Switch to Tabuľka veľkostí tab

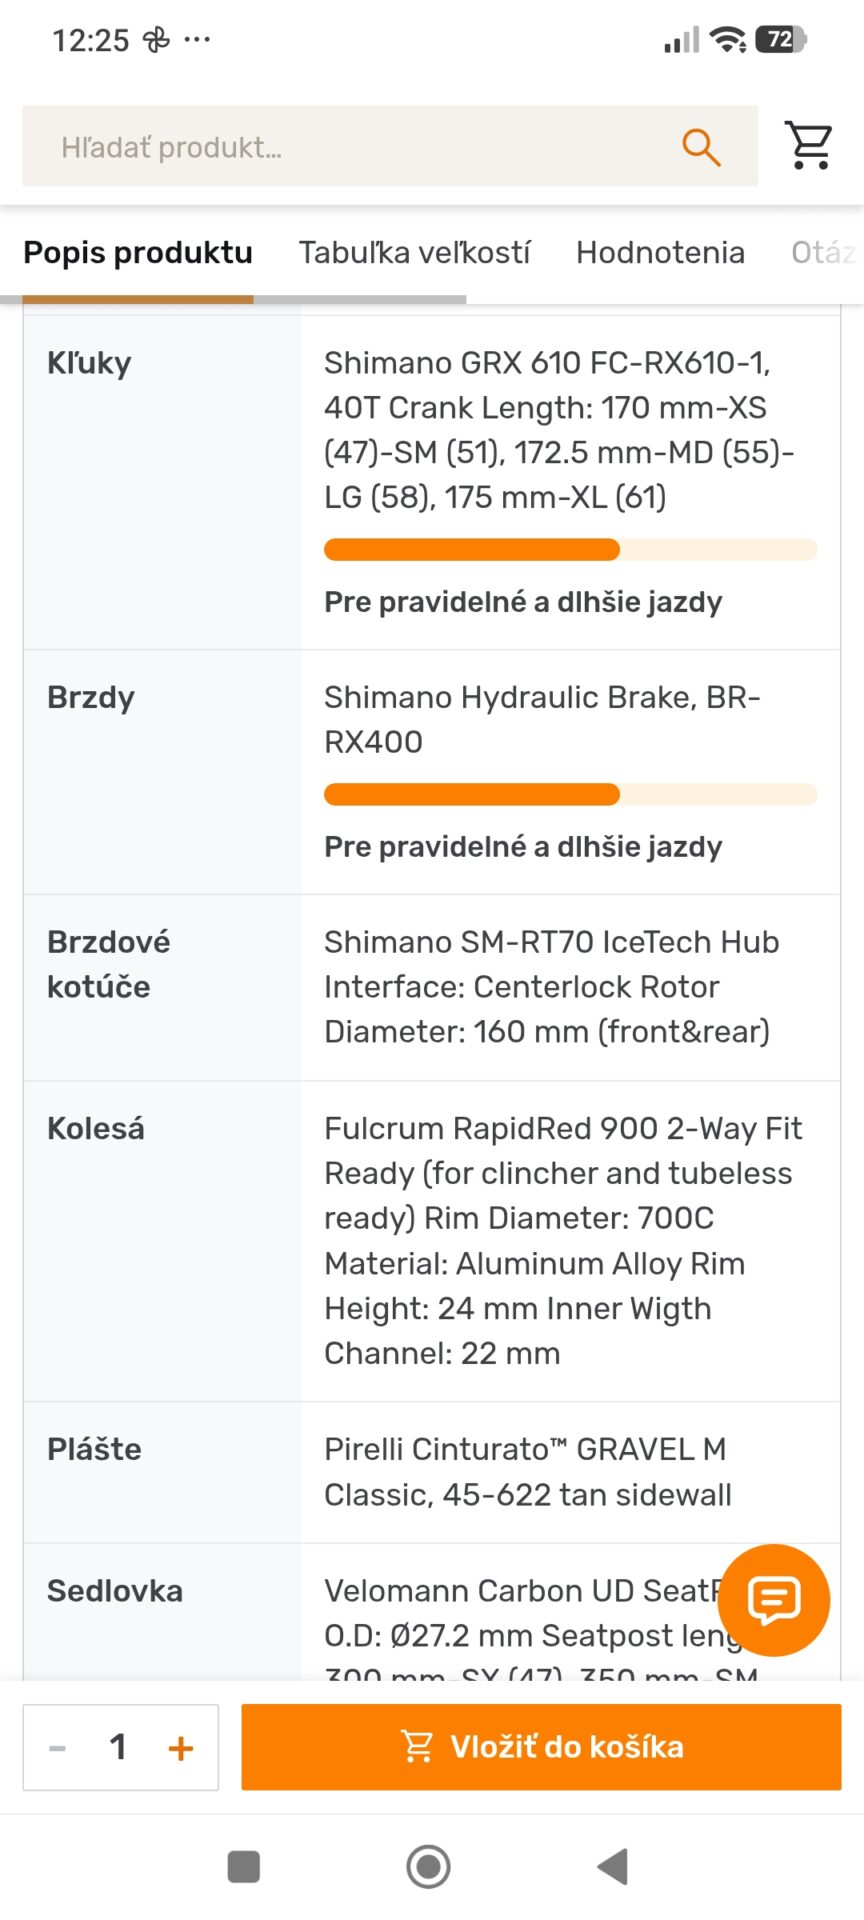coord(414,252)
